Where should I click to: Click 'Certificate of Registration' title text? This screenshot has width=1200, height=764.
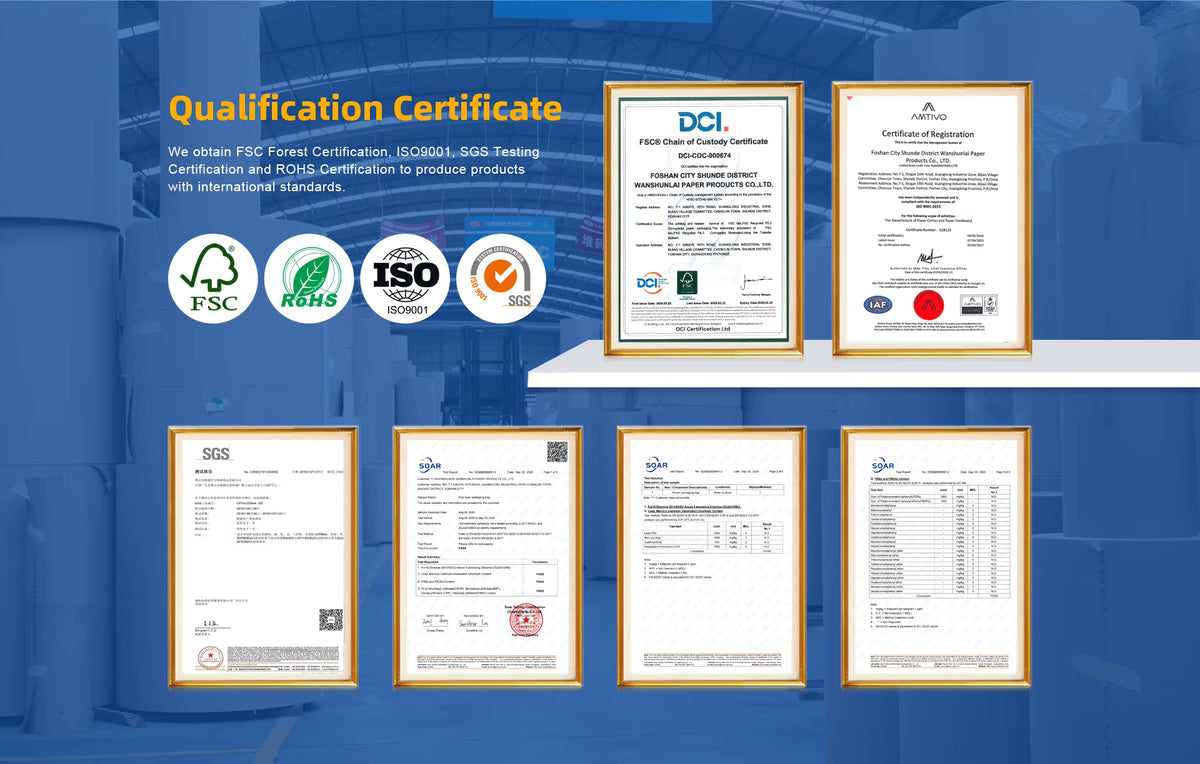928,134
